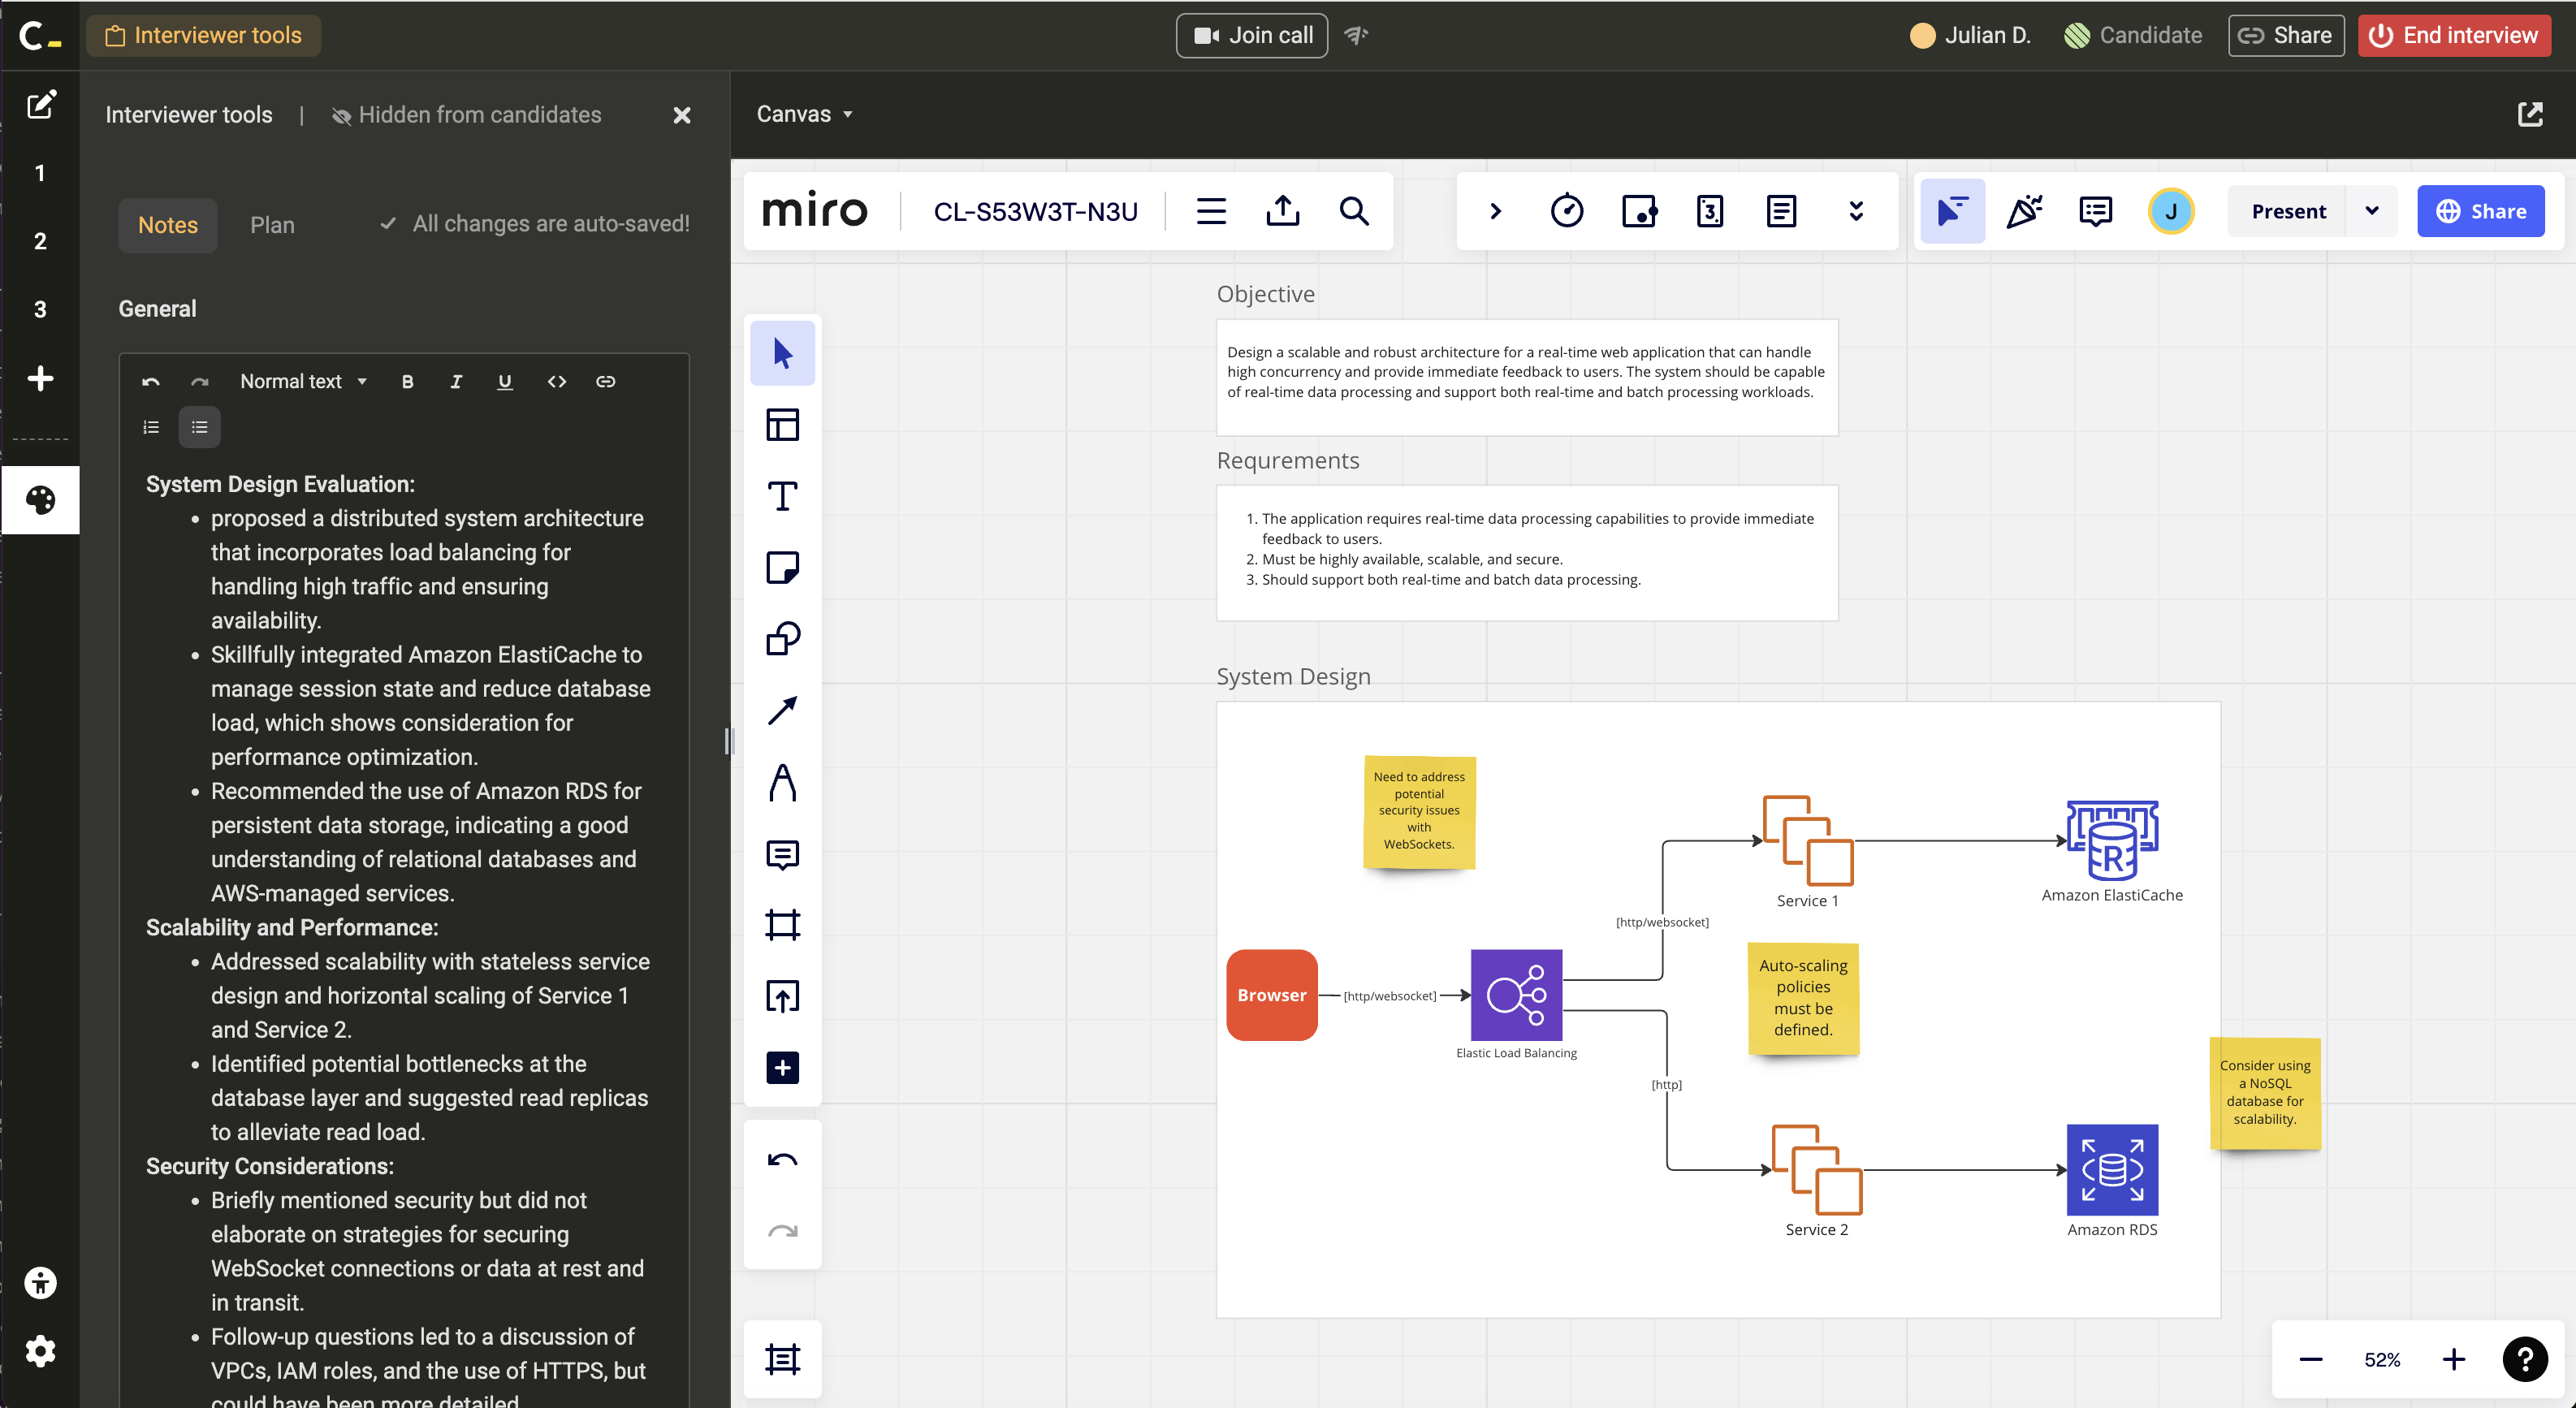Toggle the bulleted list button

[x=200, y=427]
